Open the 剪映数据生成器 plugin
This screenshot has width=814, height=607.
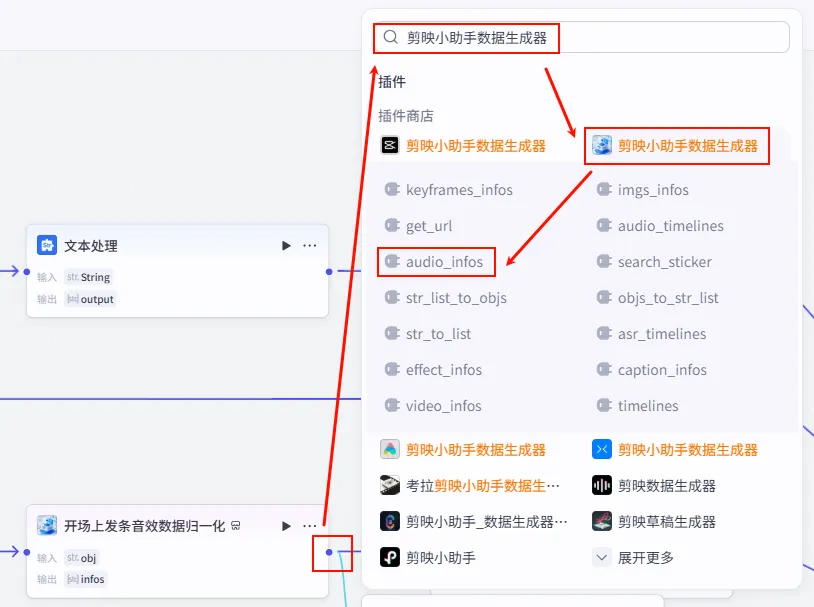click(654, 485)
